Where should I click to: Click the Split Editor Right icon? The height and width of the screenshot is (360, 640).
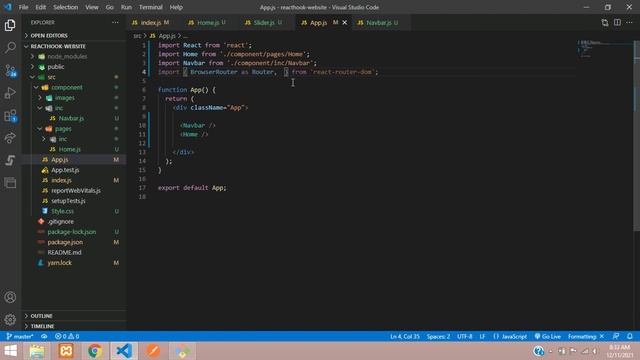pos(617,22)
